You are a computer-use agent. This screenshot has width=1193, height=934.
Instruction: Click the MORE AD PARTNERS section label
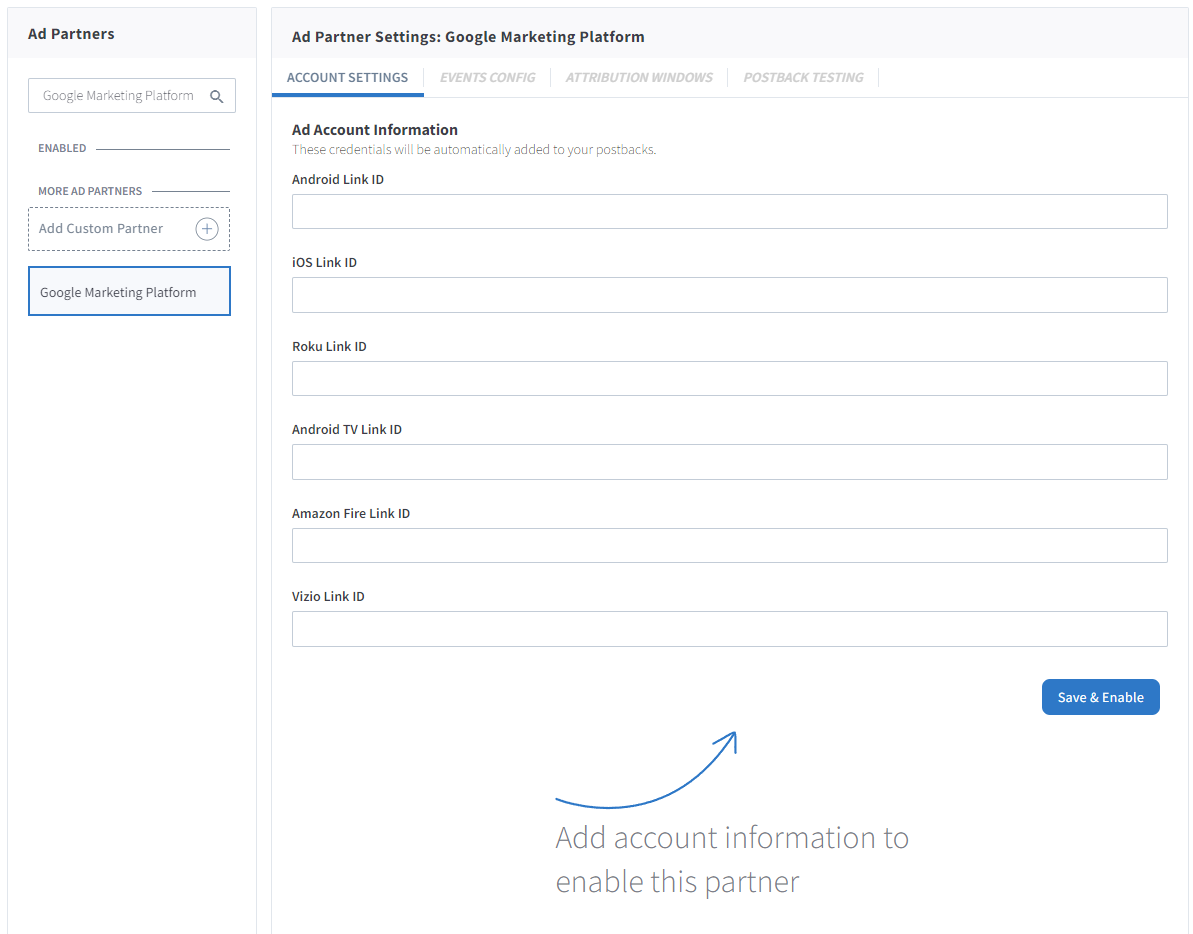pyautogui.click(x=90, y=191)
